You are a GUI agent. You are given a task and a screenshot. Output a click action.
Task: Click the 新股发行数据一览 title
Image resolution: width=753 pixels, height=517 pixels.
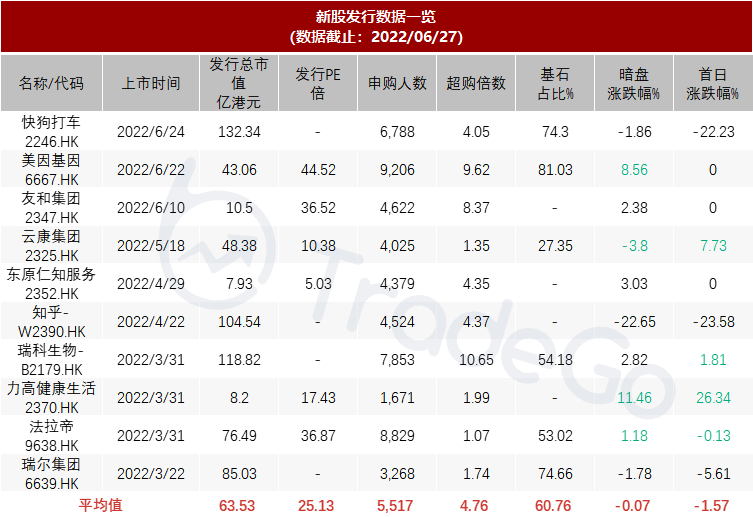pos(376,17)
